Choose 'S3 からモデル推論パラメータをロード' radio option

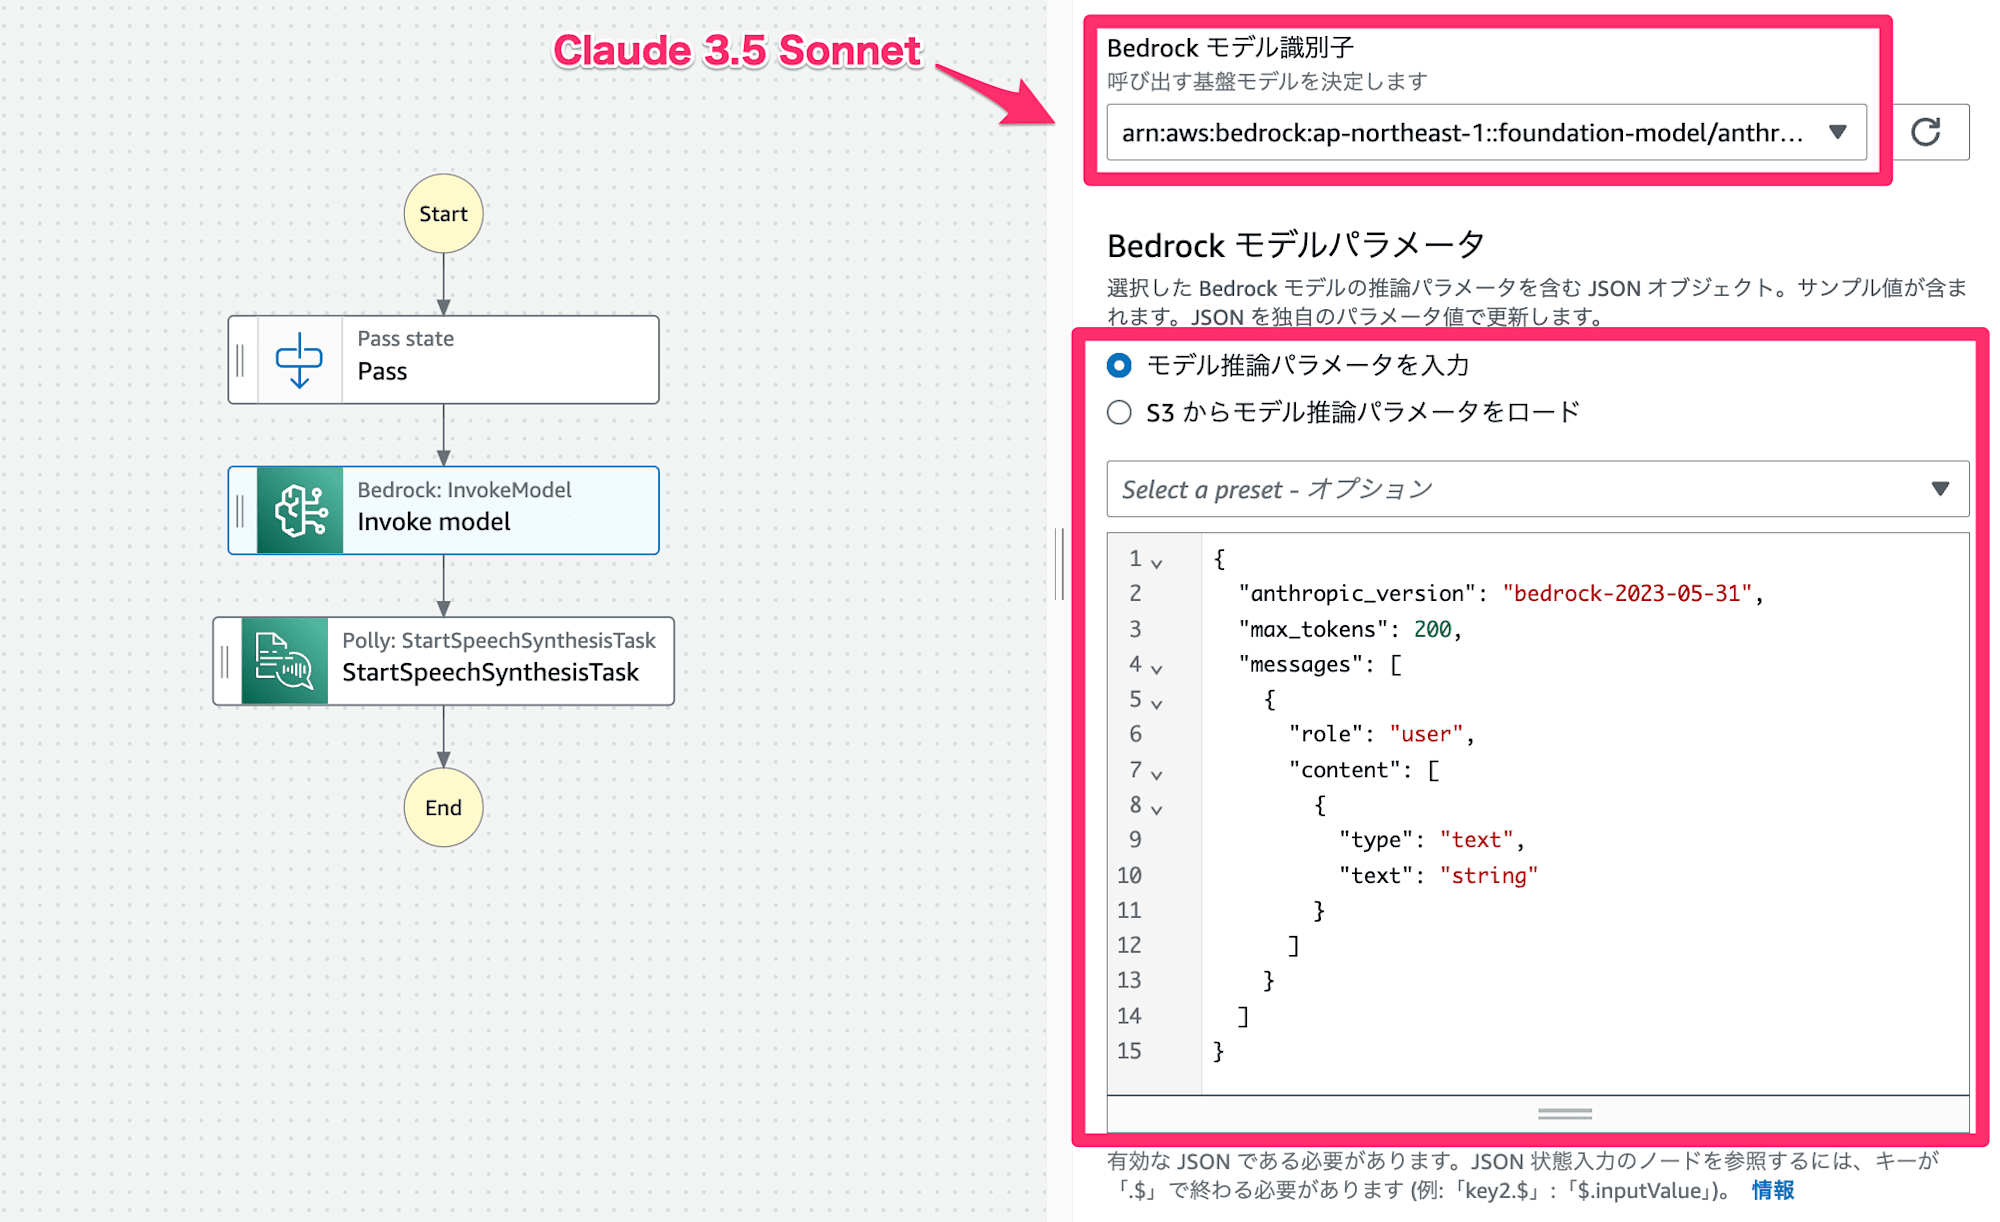[x=1119, y=412]
